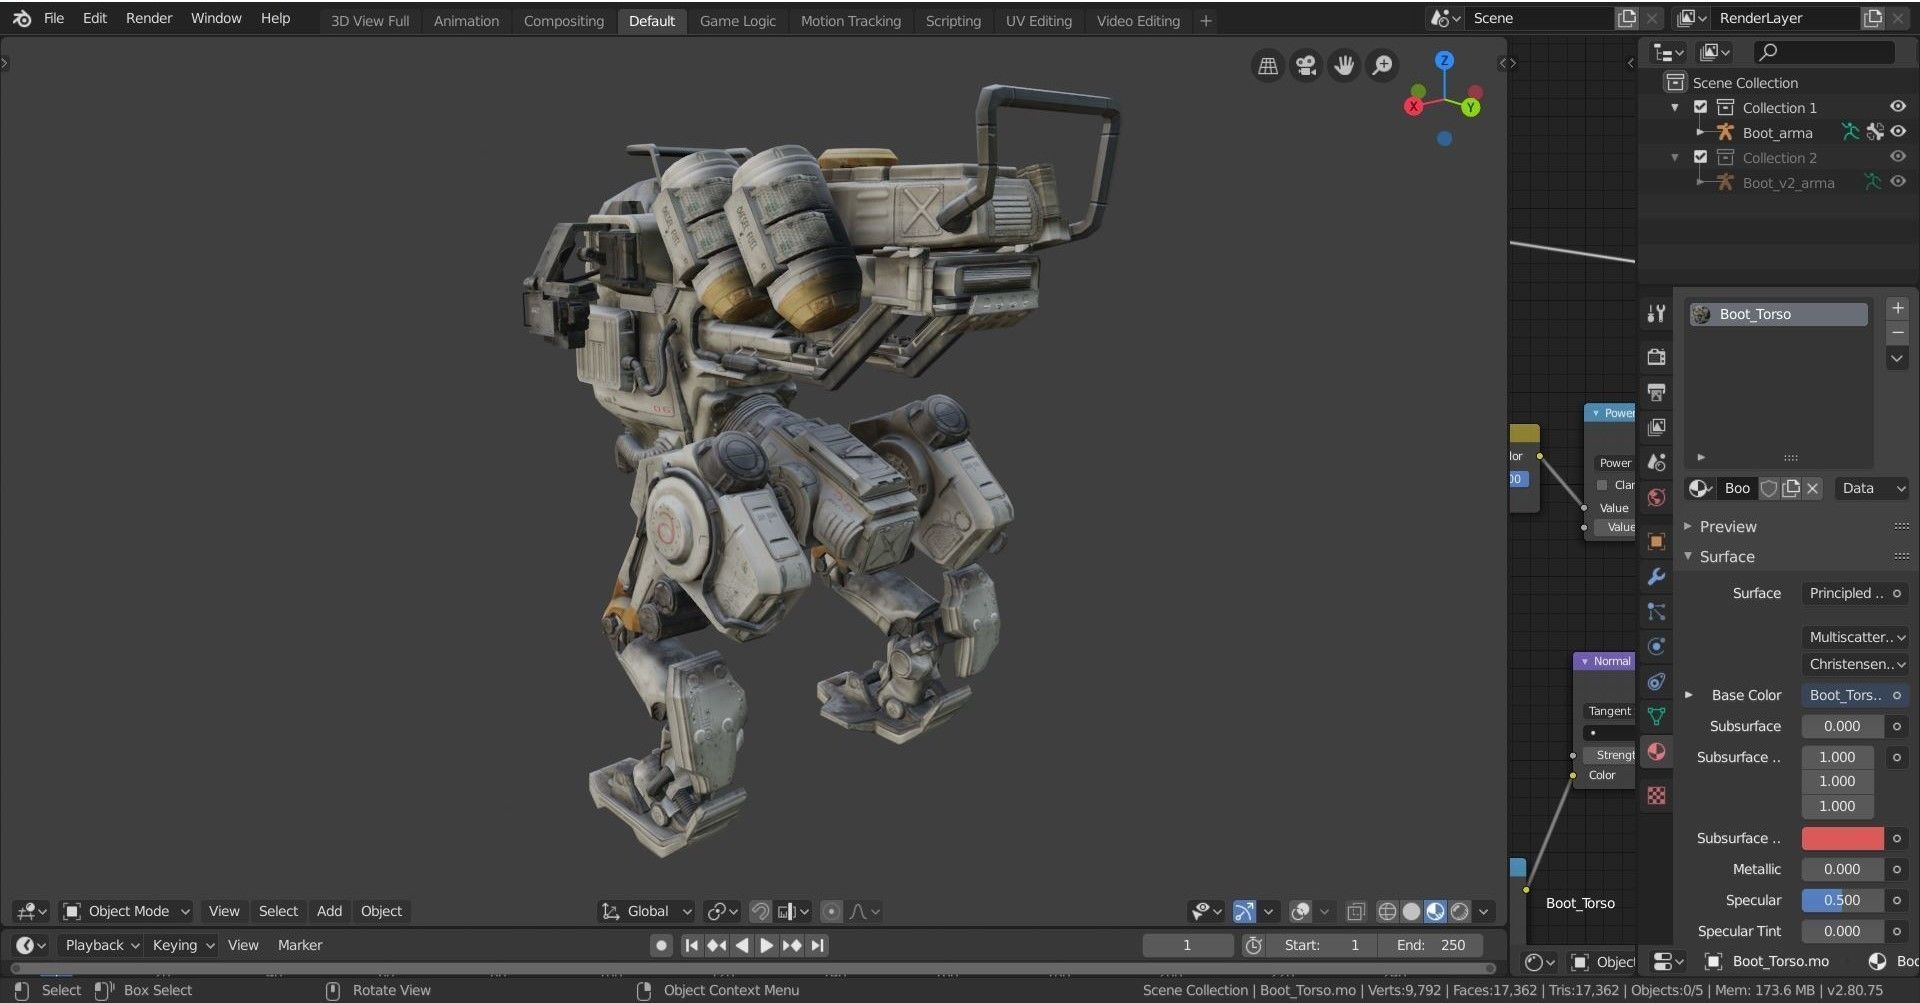This screenshot has height=1003, width=1920.
Task: Open the Scene properties tab
Action: 1656,462
